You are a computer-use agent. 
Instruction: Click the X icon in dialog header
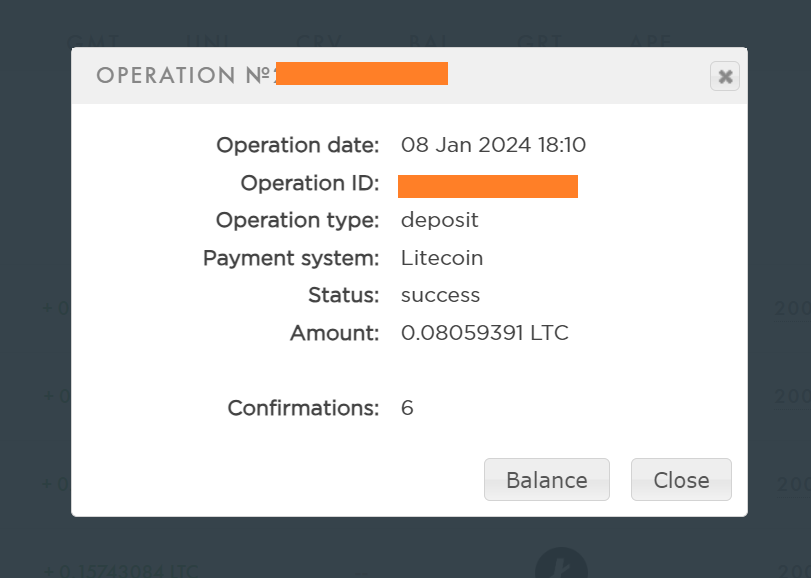(x=725, y=76)
